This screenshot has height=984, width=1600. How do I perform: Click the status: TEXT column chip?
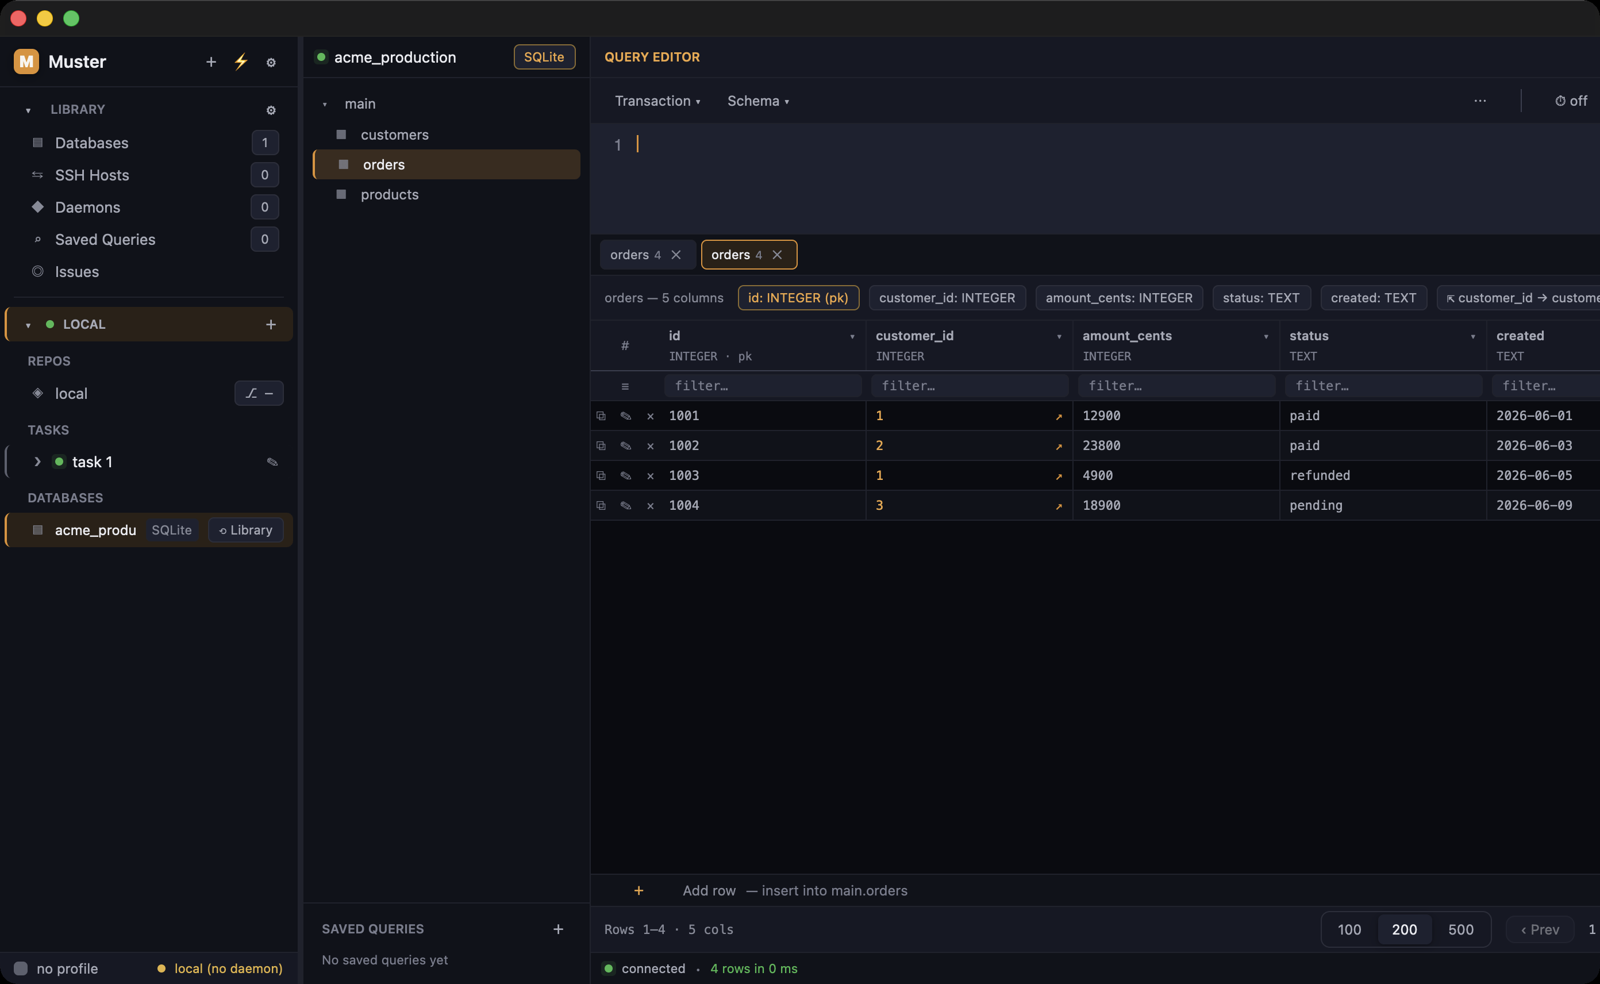[x=1261, y=298]
